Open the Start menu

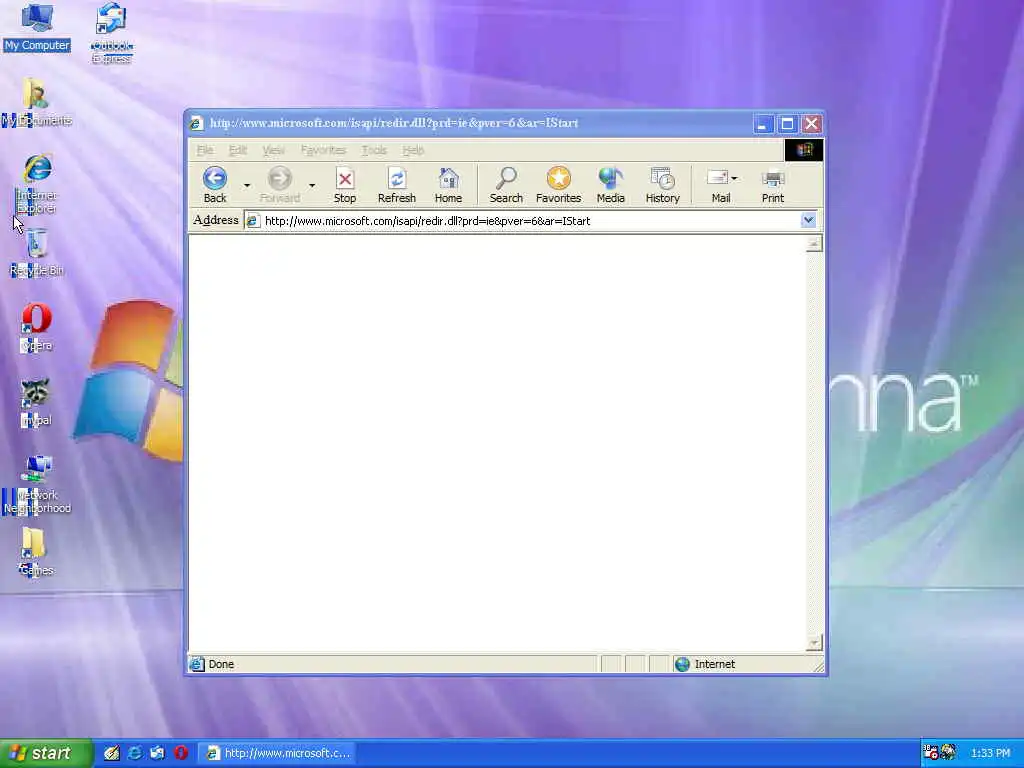45,753
